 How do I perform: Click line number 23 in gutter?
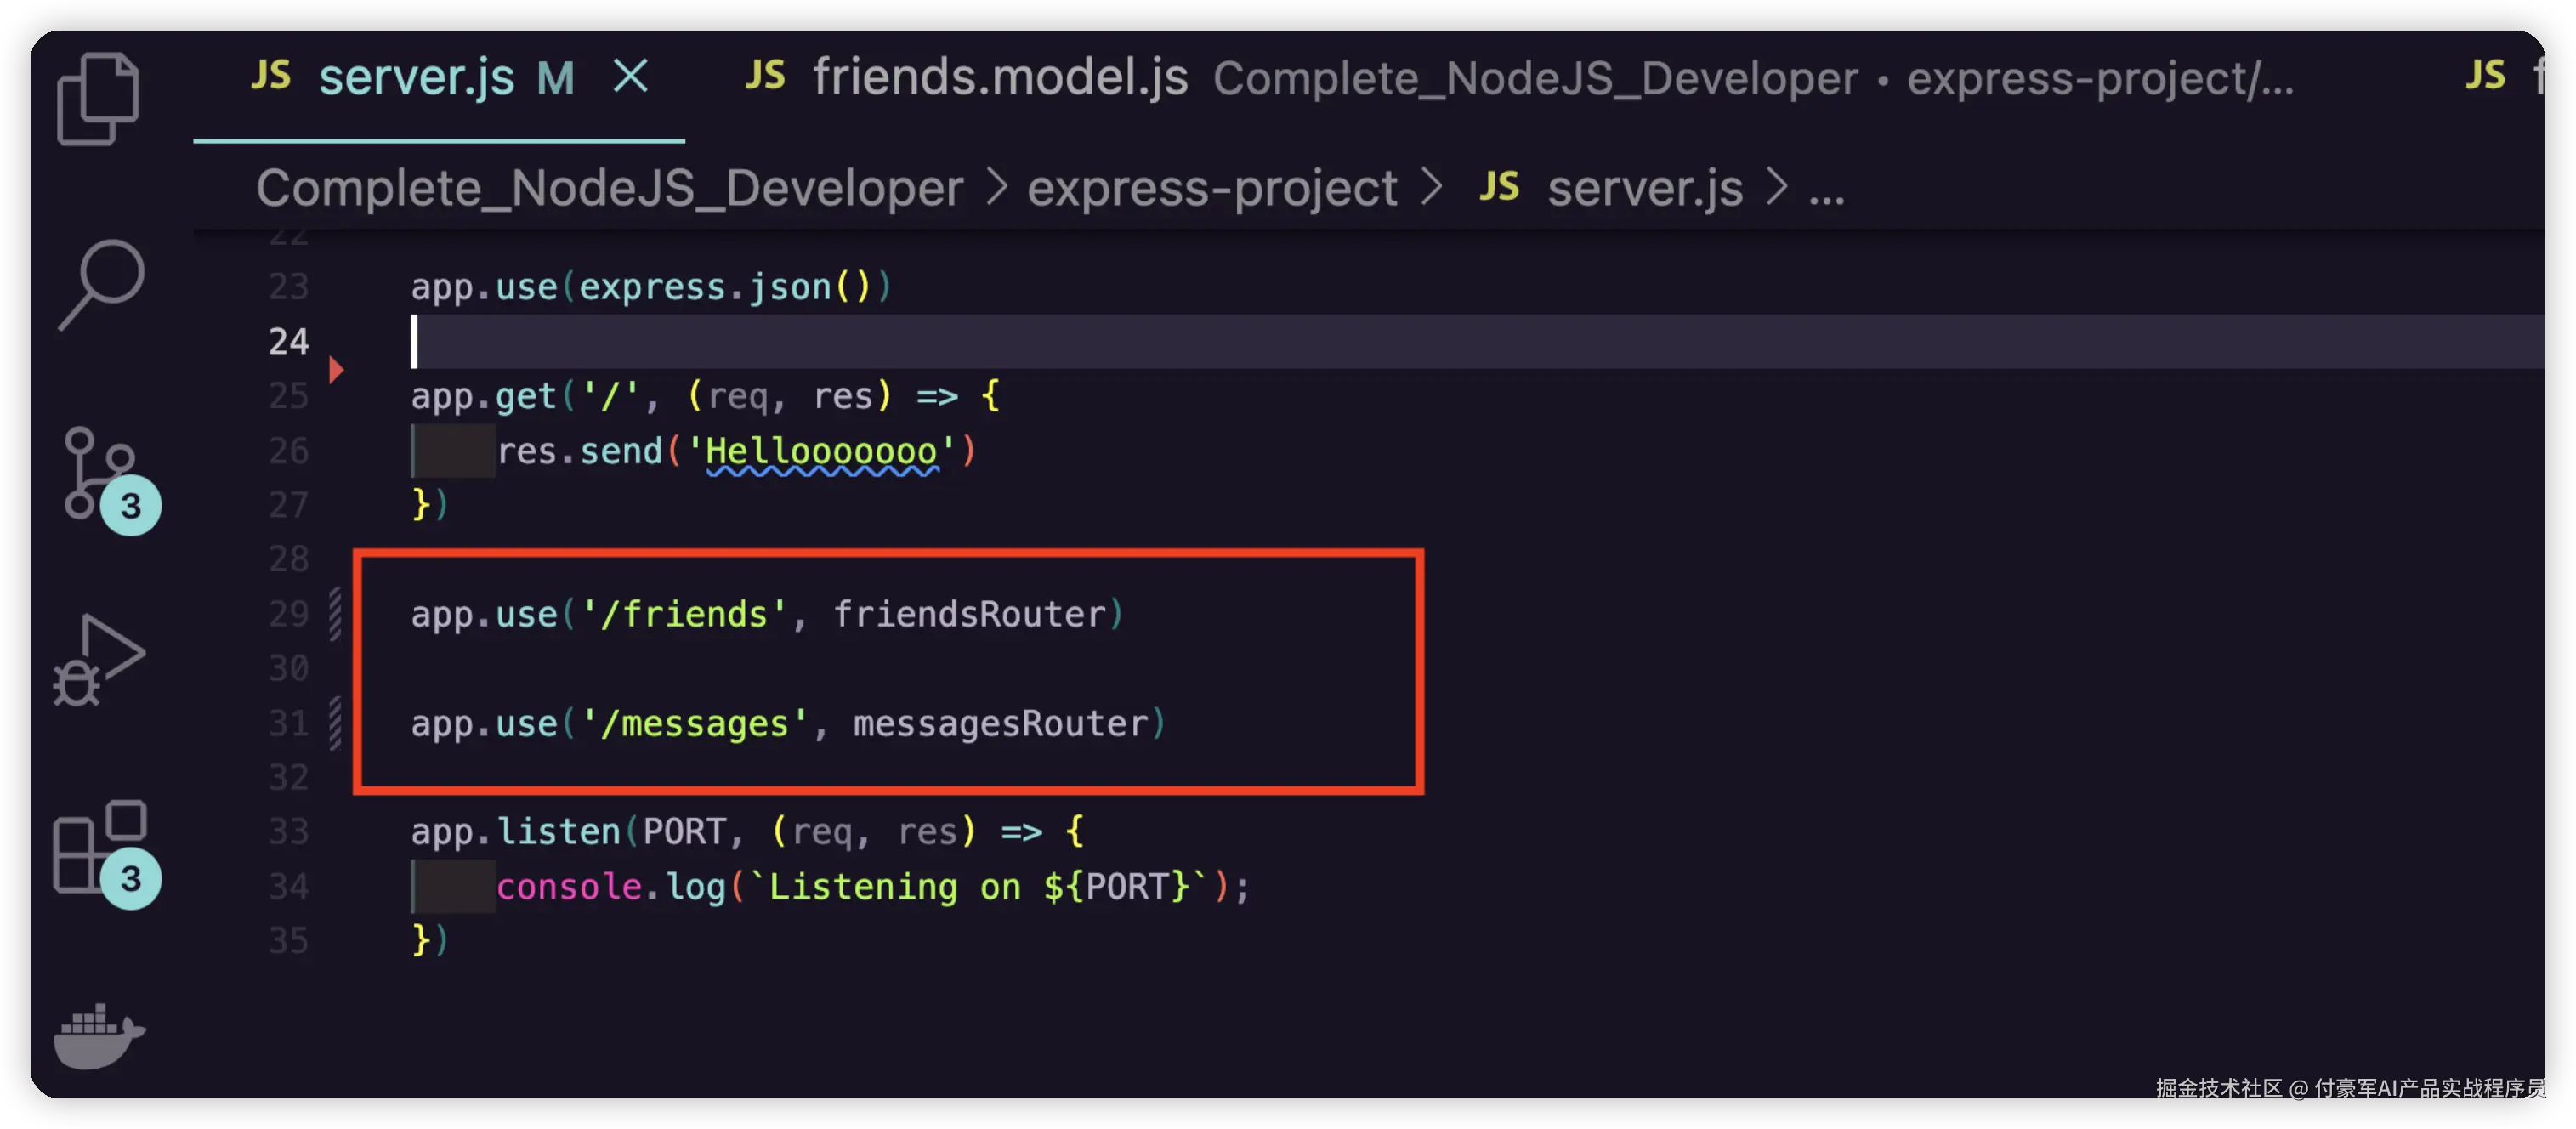click(x=289, y=287)
